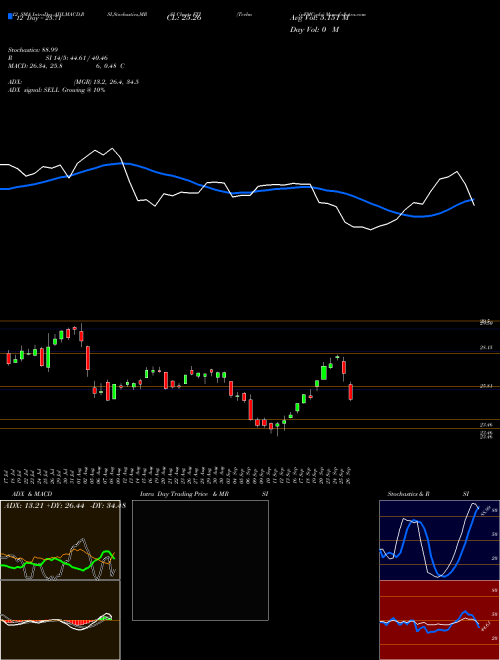The image size is (500, 660).
Task: Open the blue Stochastics chart thumbnail
Action: pos(439,540)
